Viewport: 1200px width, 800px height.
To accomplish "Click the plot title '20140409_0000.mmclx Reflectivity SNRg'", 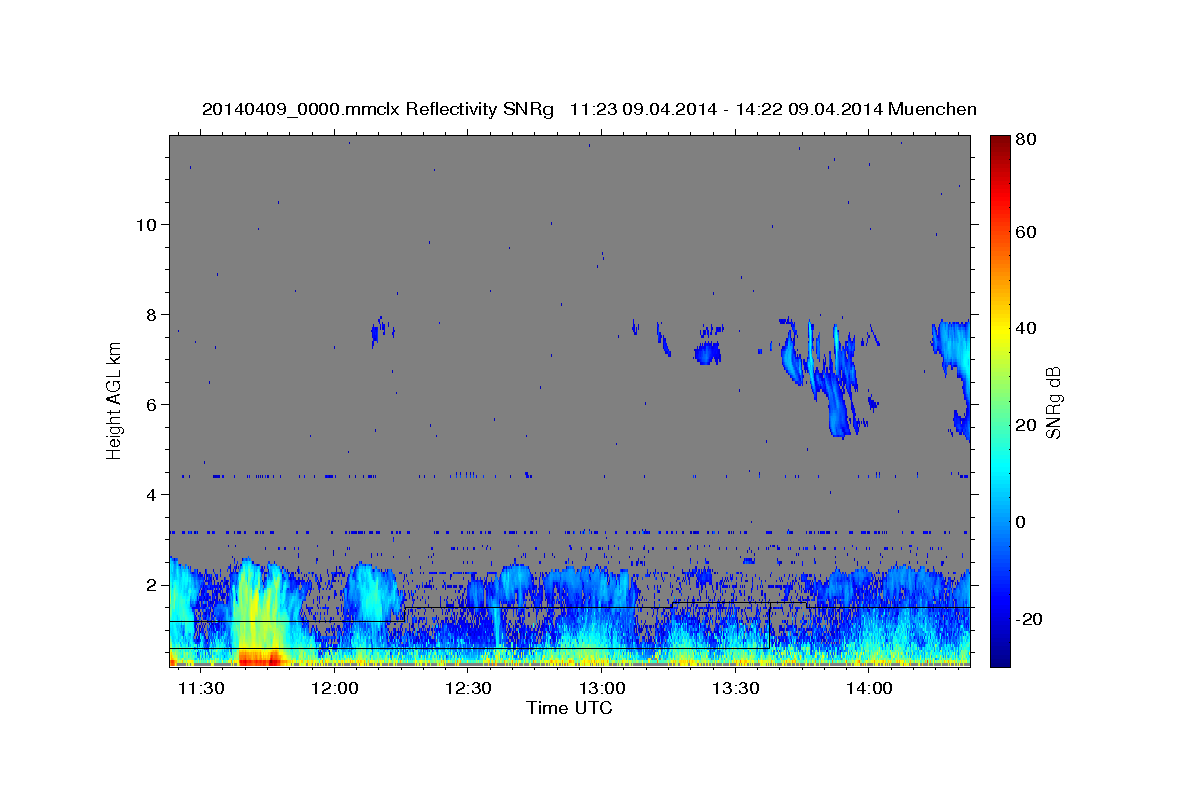I will [378, 109].
